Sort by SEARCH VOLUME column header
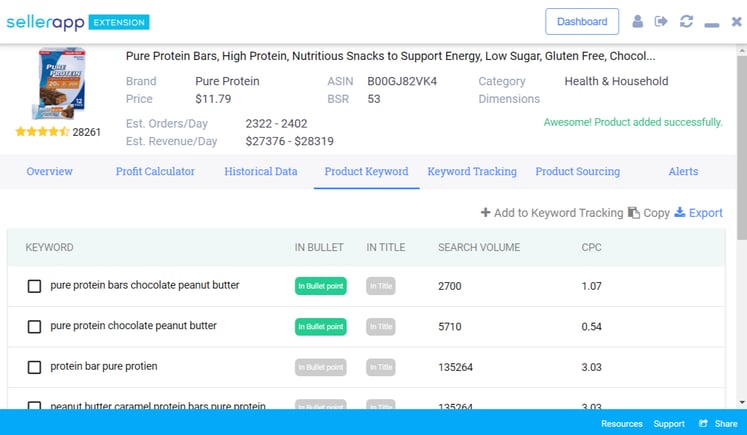747x435 pixels. pyautogui.click(x=479, y=247)
